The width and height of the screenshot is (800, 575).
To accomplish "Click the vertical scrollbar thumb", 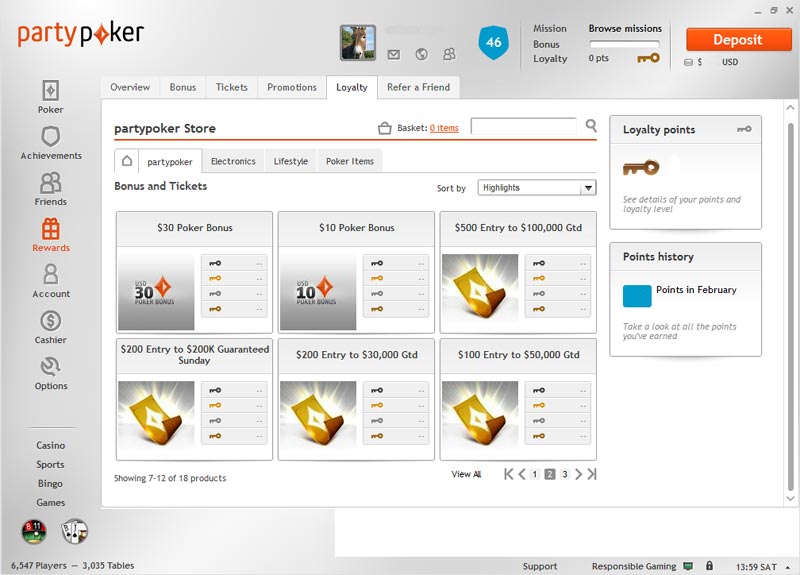I will point(791,306).
